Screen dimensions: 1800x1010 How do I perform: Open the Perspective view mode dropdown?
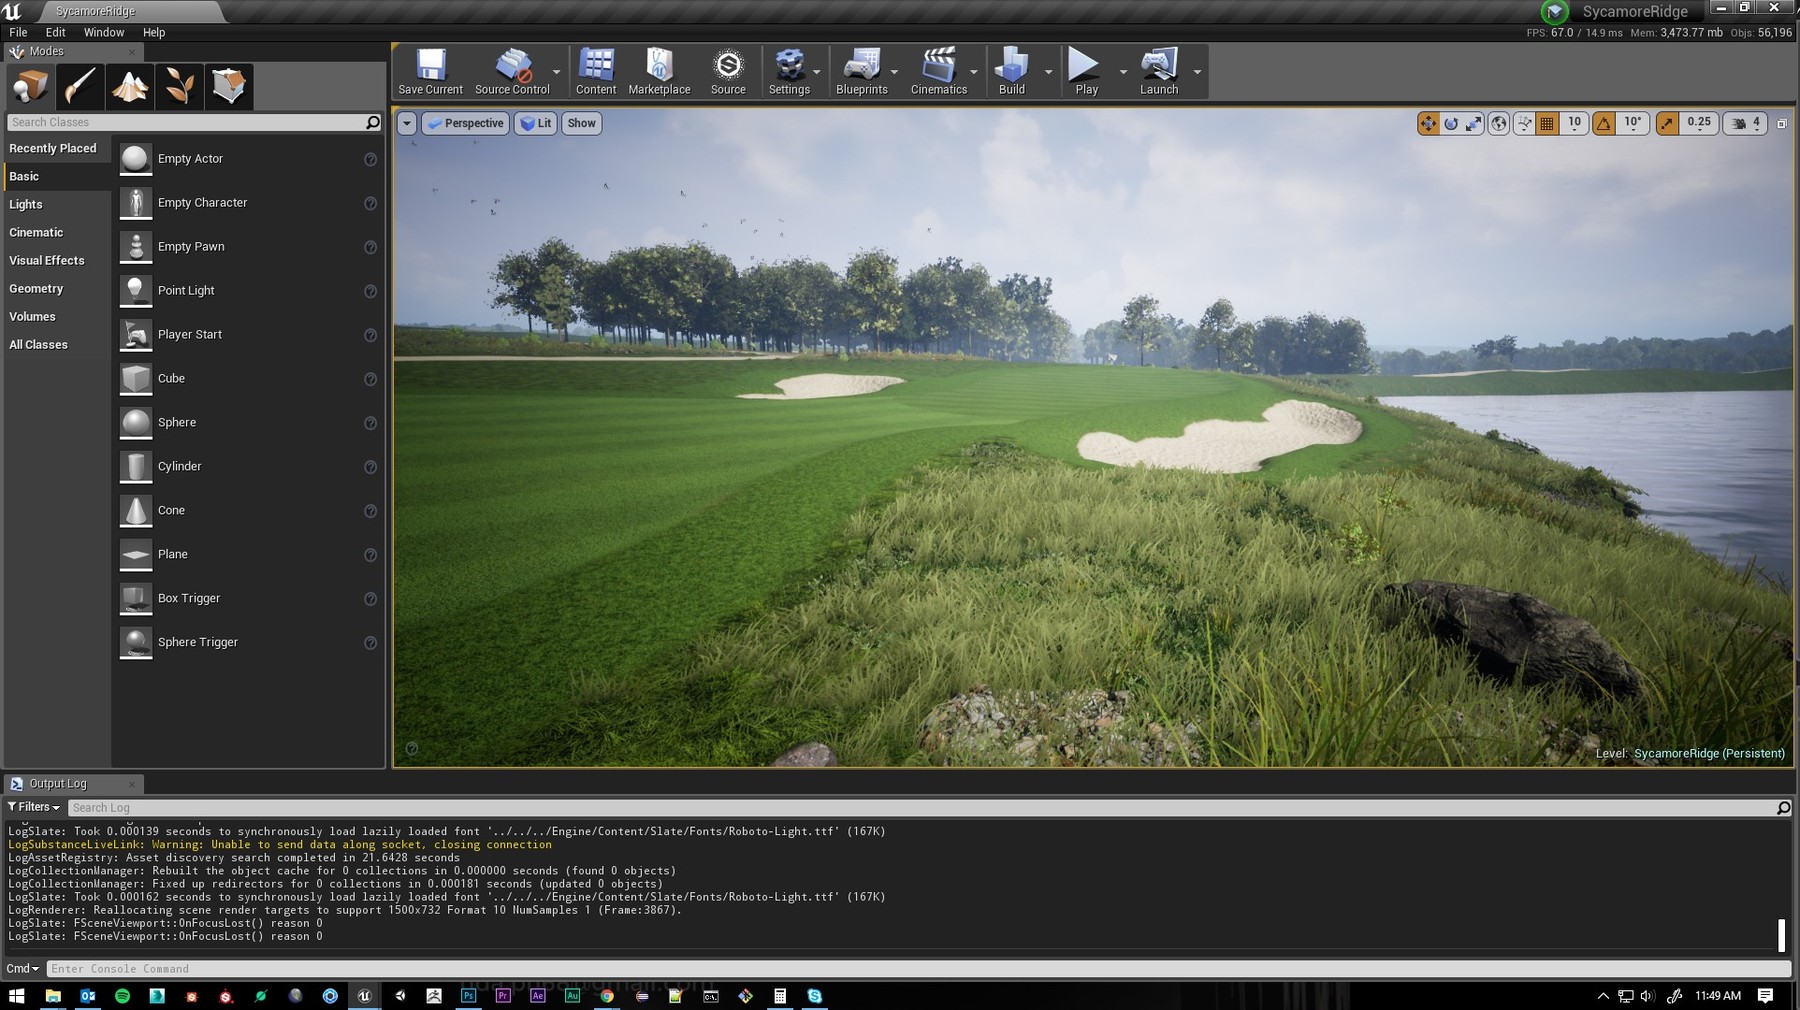(466, 123)
